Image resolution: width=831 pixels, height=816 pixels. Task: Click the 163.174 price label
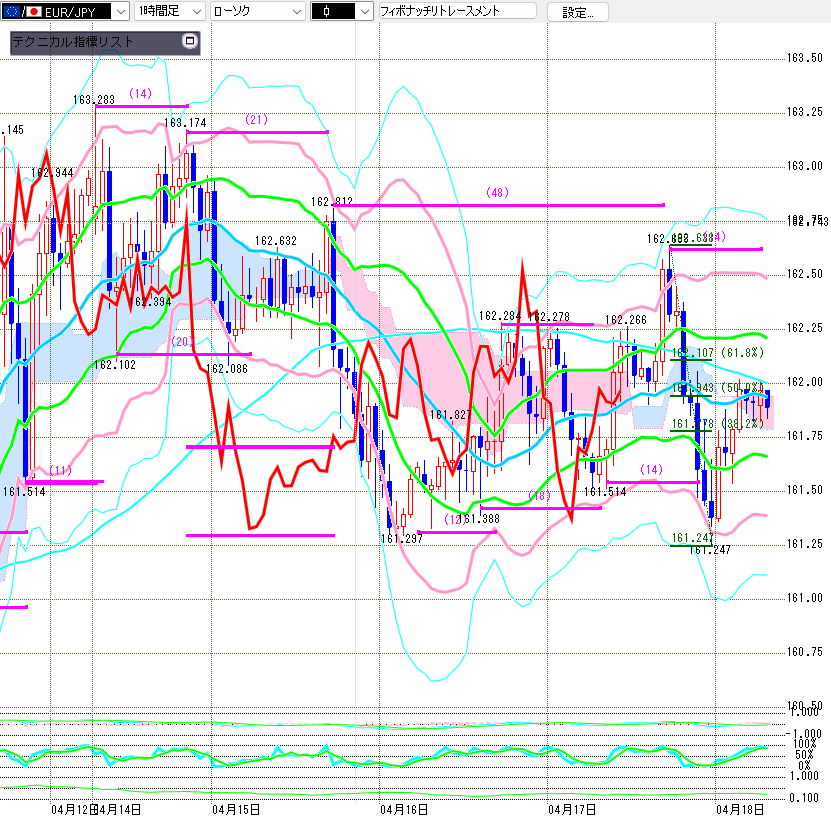[x=185, y=123]
